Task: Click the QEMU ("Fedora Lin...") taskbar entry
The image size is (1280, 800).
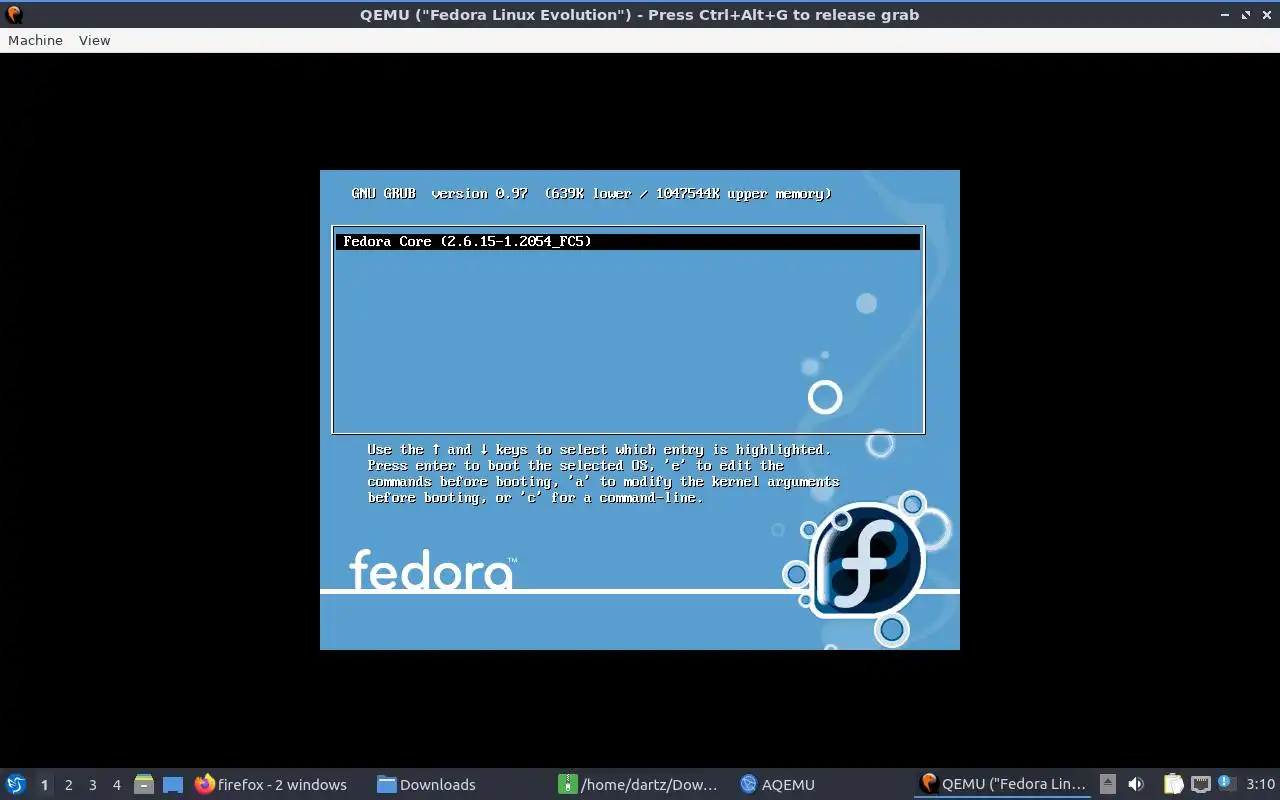Action: pos(1003,784)
